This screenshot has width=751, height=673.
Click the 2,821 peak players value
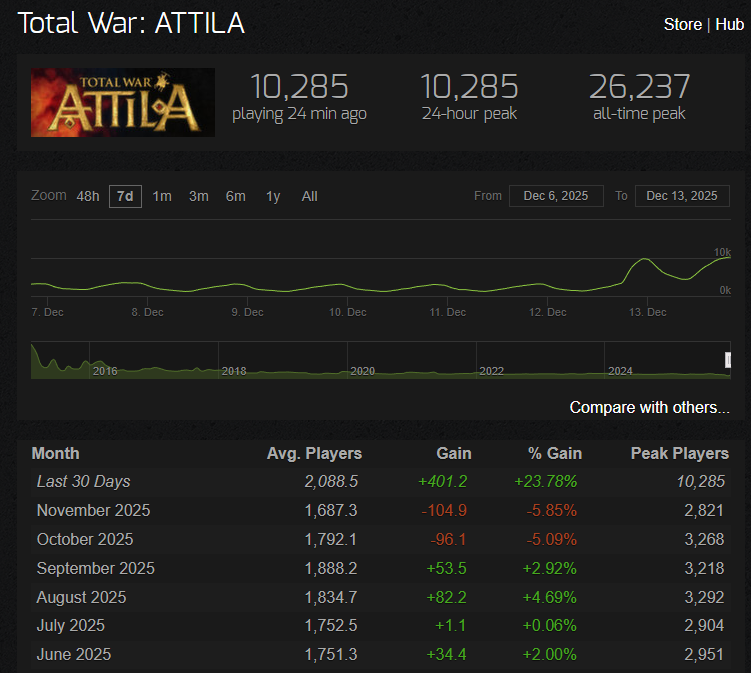pos(704,511)
